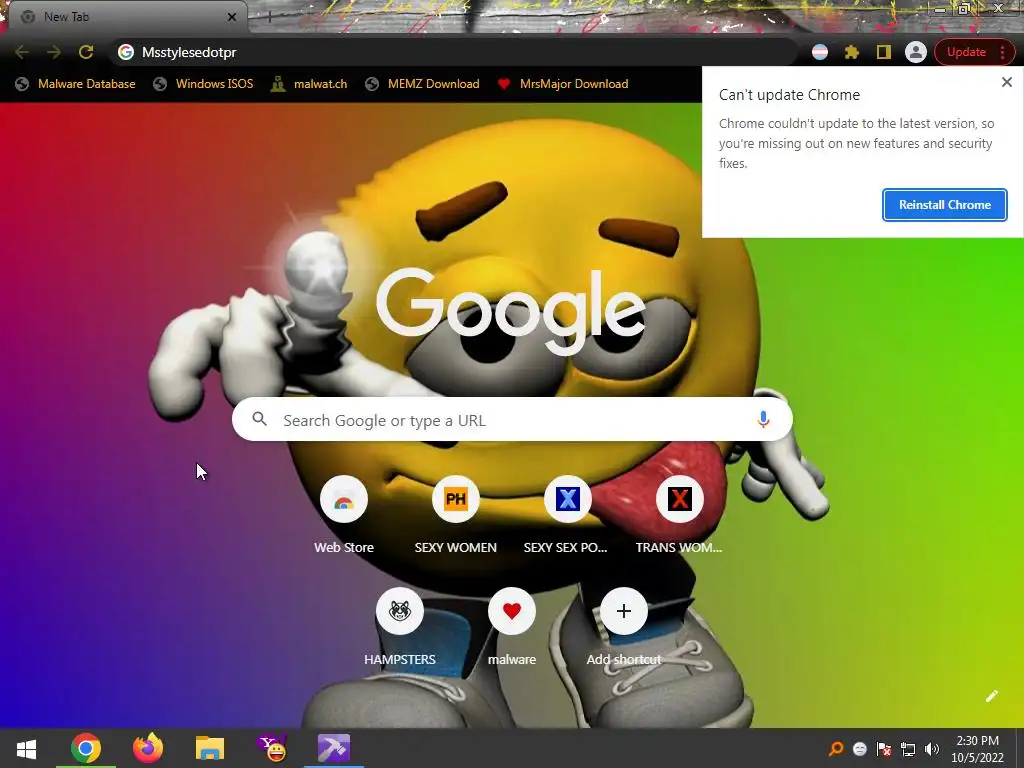This screenshot has width=1024, height=768.
Task: Open the purple hammer taskbar app
Action: coord(334,748)
